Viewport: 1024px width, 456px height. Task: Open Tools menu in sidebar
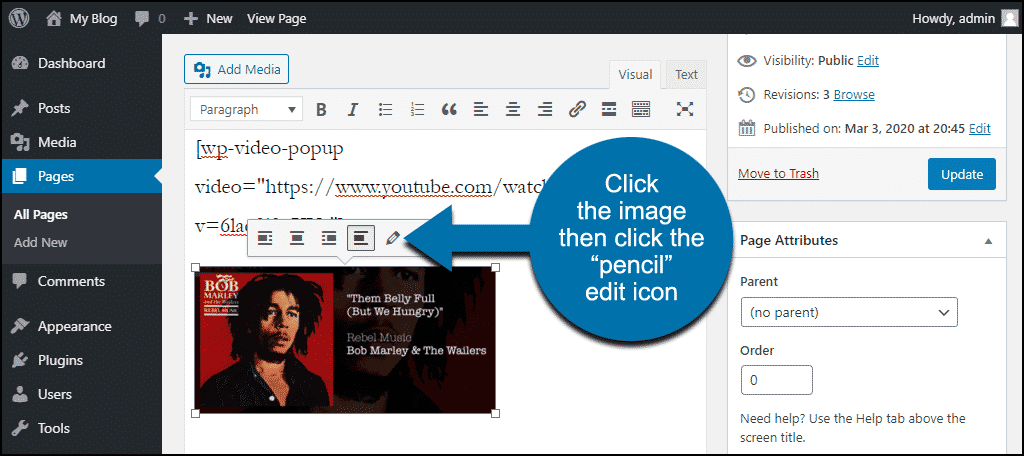tap(81, 429)
